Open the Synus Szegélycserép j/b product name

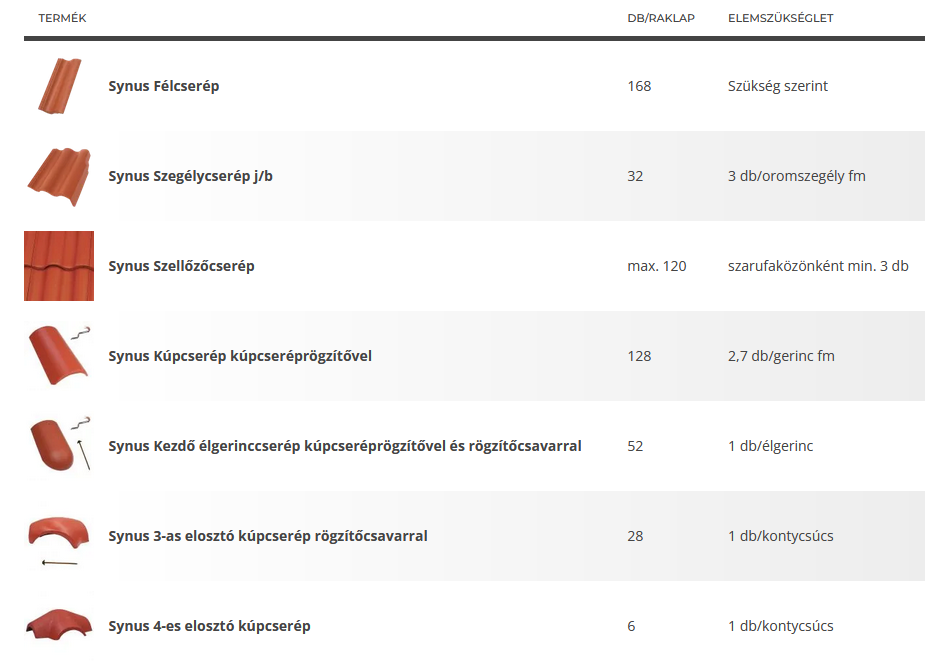190,176
